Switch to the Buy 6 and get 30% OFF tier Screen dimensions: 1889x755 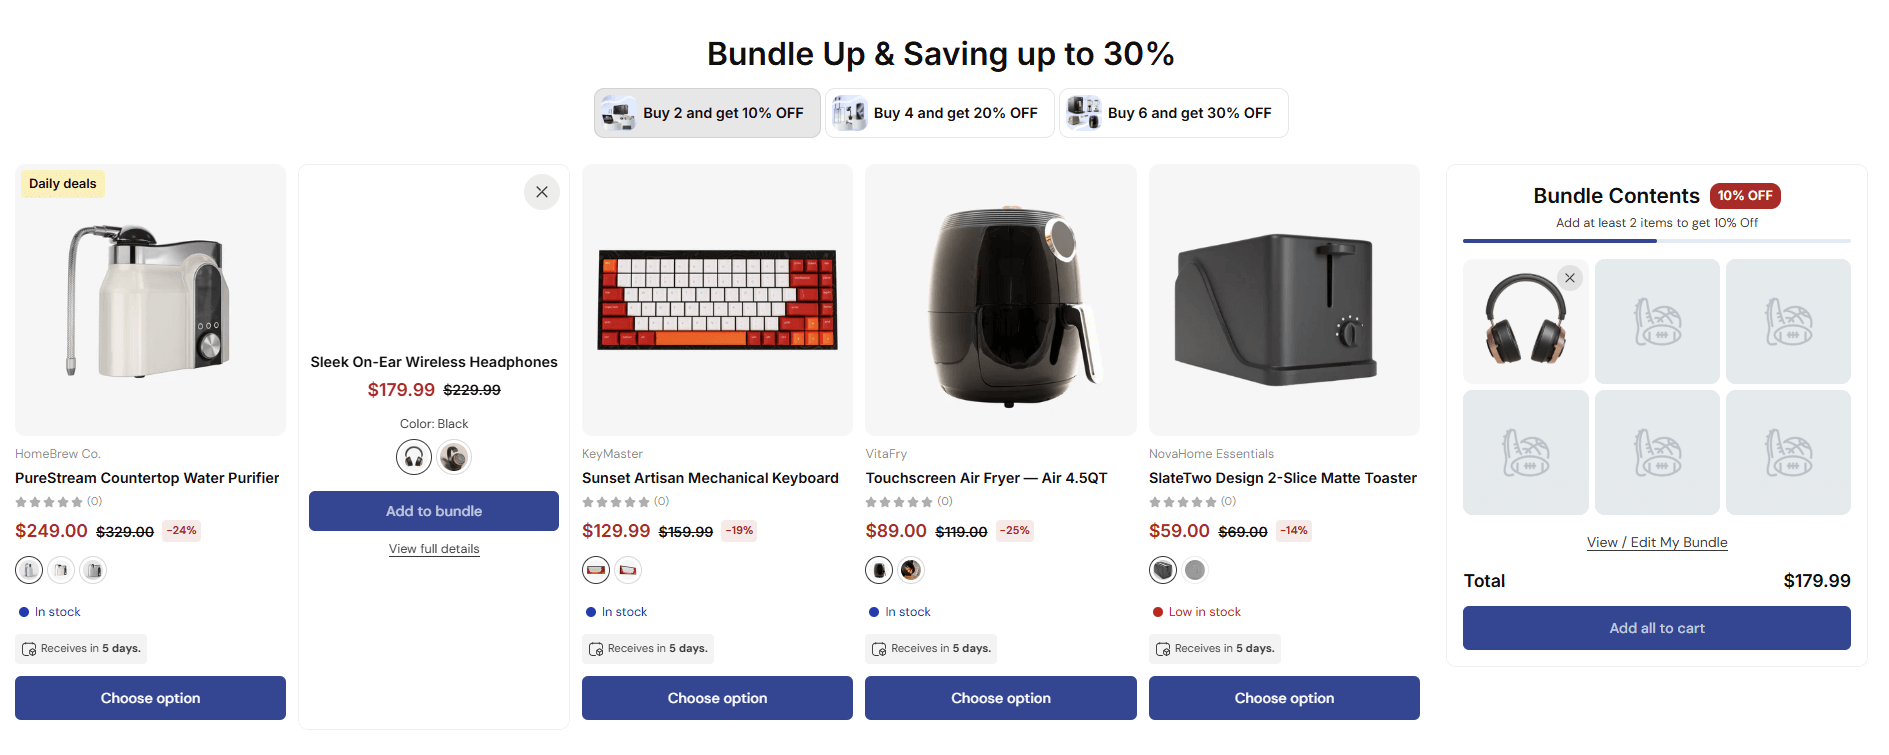(1172, 112)
